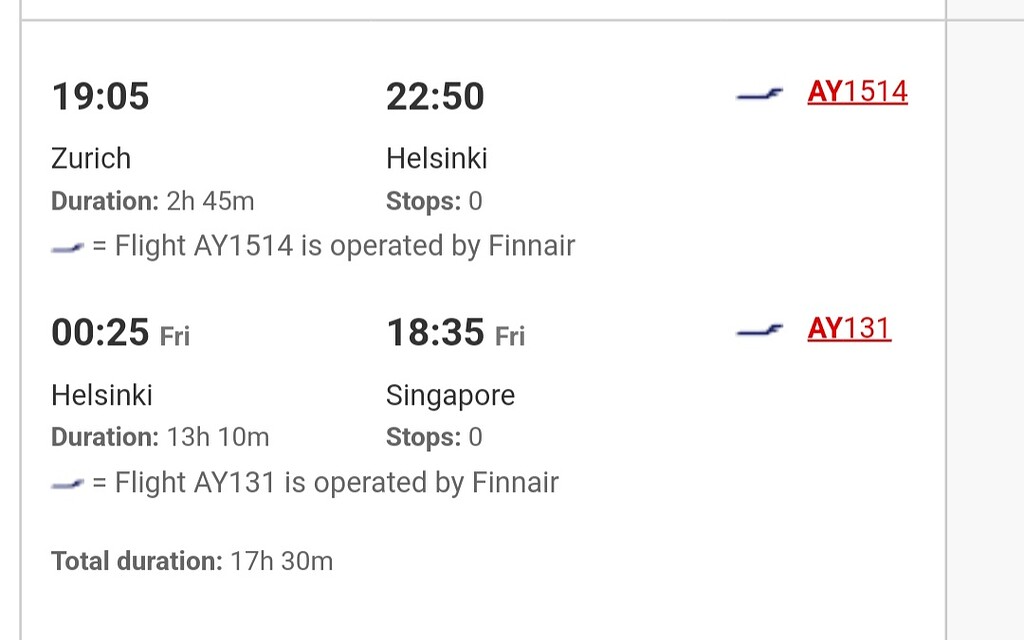Click the 22:50 Helsinki arrival time
Viewport: 1024px width, 640px height.
click(435, 96)
